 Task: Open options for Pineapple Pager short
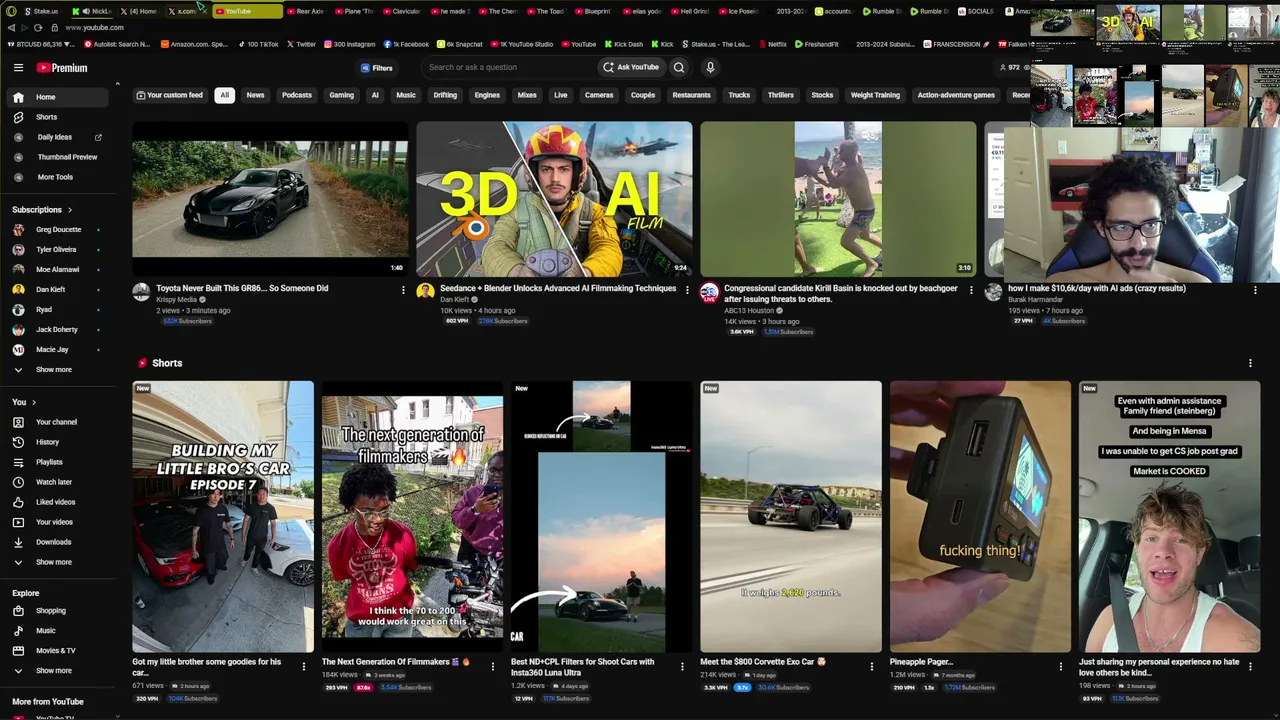[1061, 666]
